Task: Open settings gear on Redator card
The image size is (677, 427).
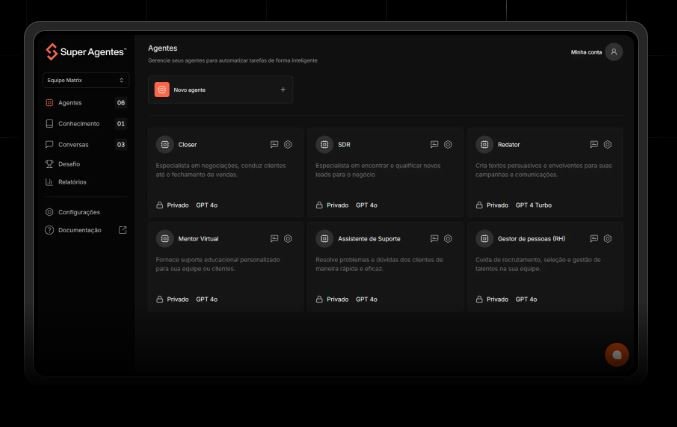Action: (608, 144)
